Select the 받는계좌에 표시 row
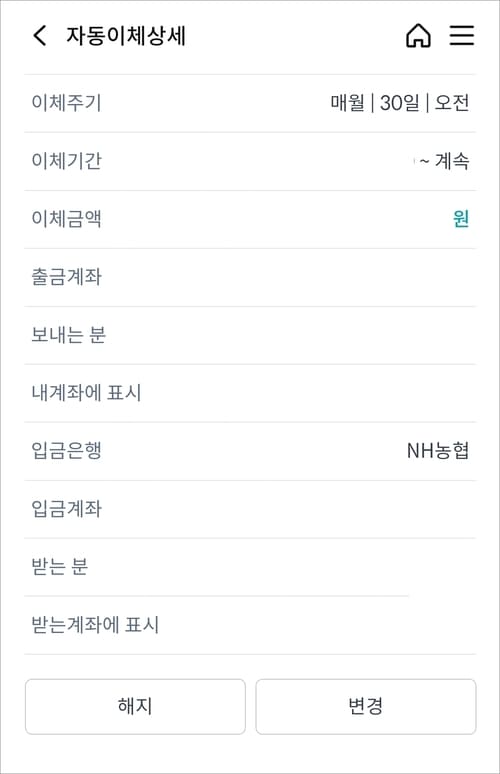Image resolution: width=500 pixels, height=774 pixels. tap(250, 625)
